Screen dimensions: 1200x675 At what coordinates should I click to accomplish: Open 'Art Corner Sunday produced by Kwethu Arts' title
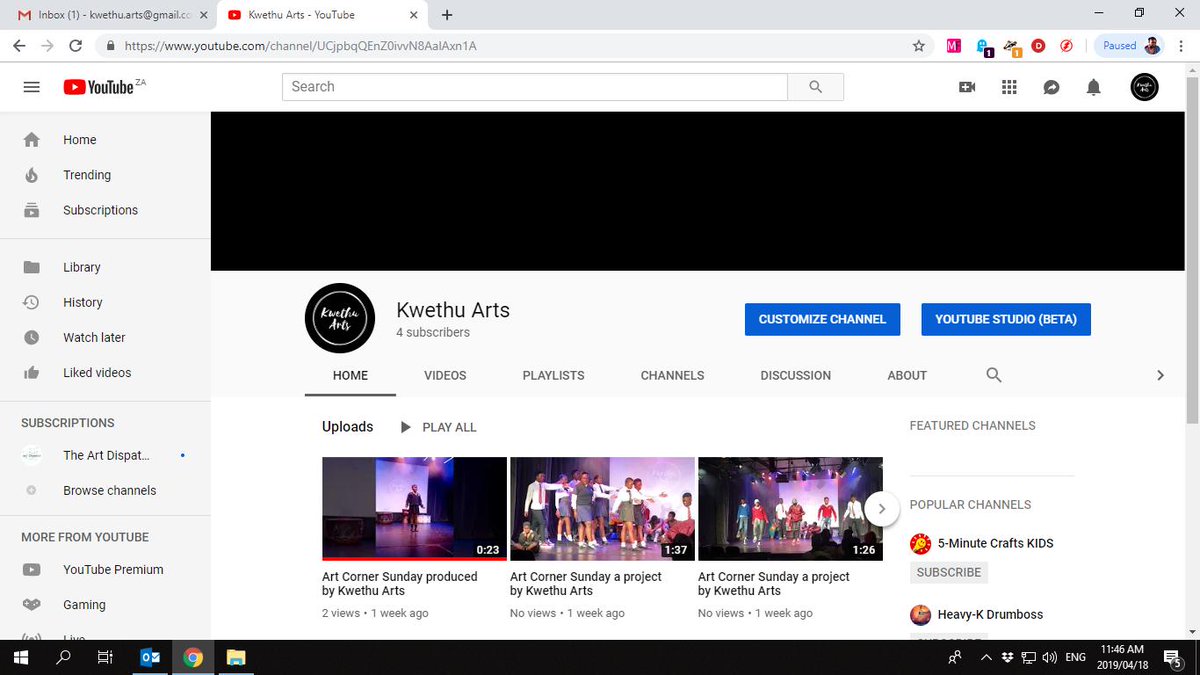point(400,584)
